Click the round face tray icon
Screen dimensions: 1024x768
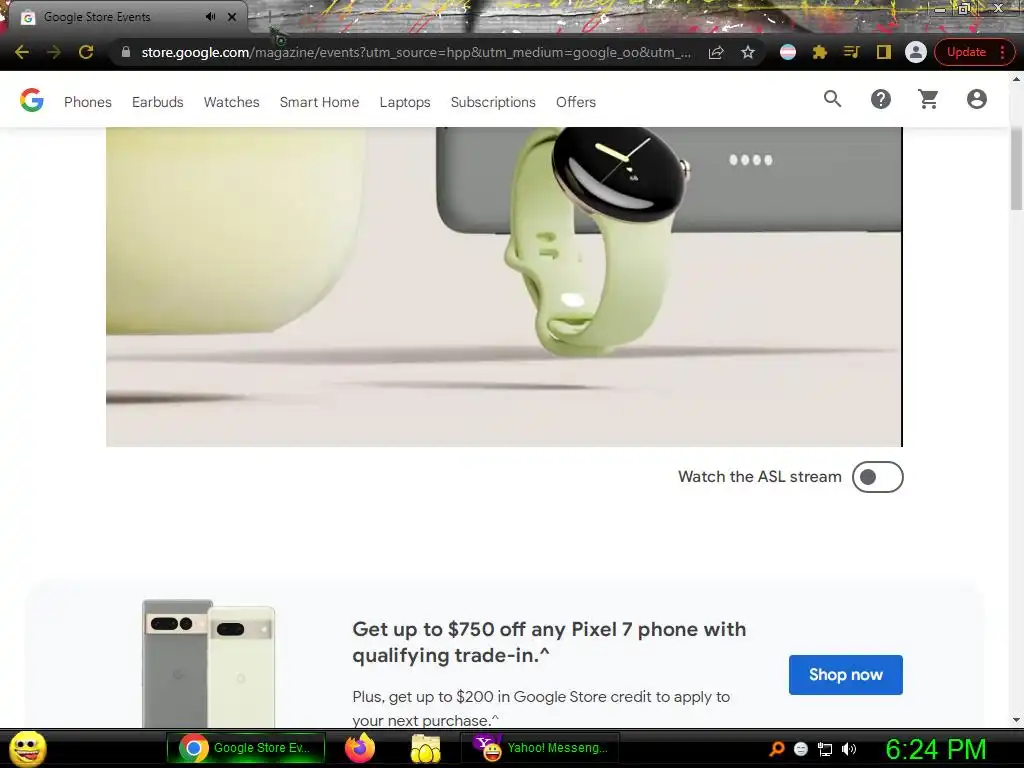click(x=801, y=749)
